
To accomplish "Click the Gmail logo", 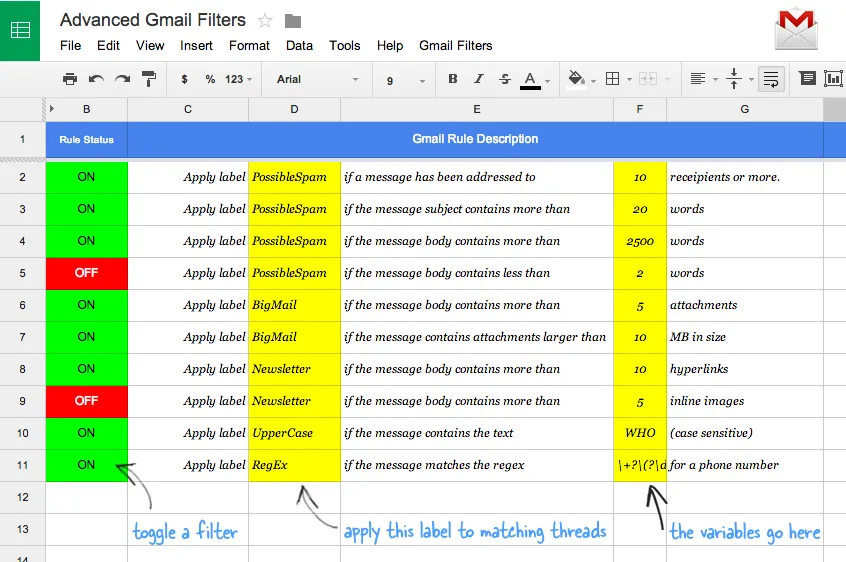I will (x=796, y=30).
